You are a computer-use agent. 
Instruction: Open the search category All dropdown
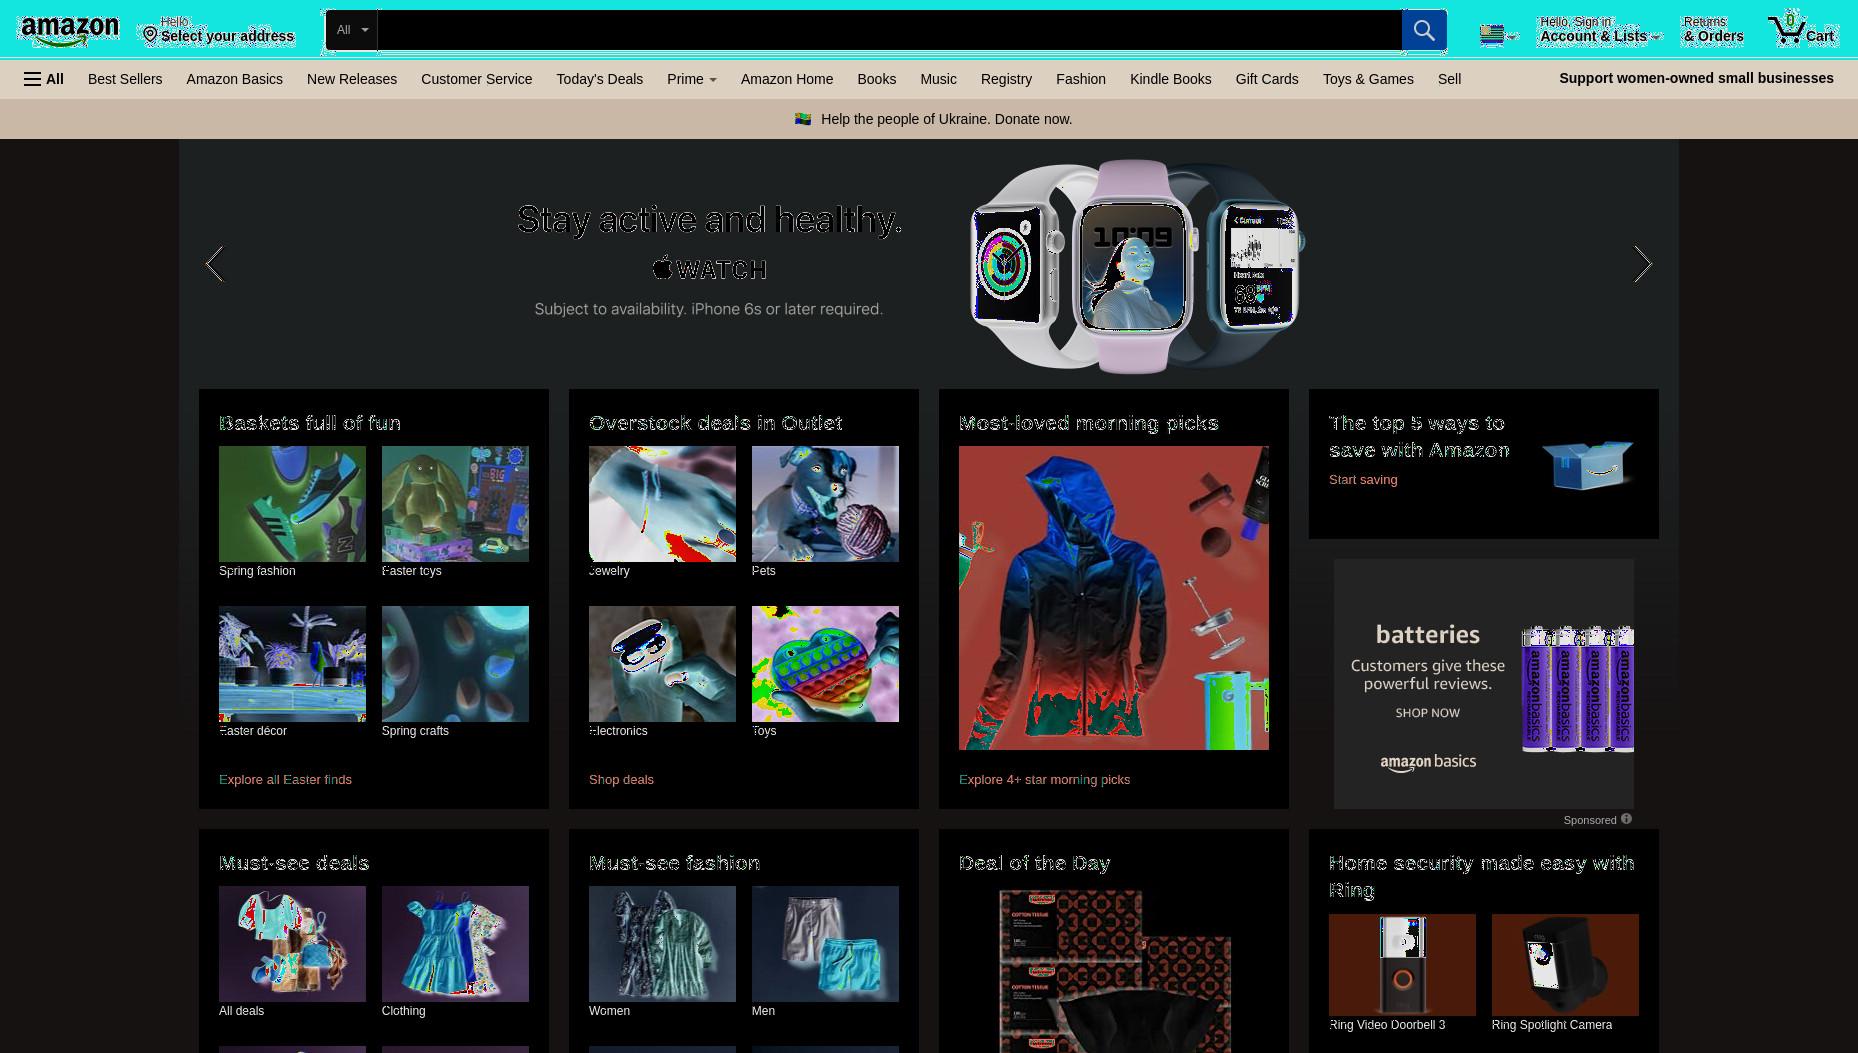(352, 30)
